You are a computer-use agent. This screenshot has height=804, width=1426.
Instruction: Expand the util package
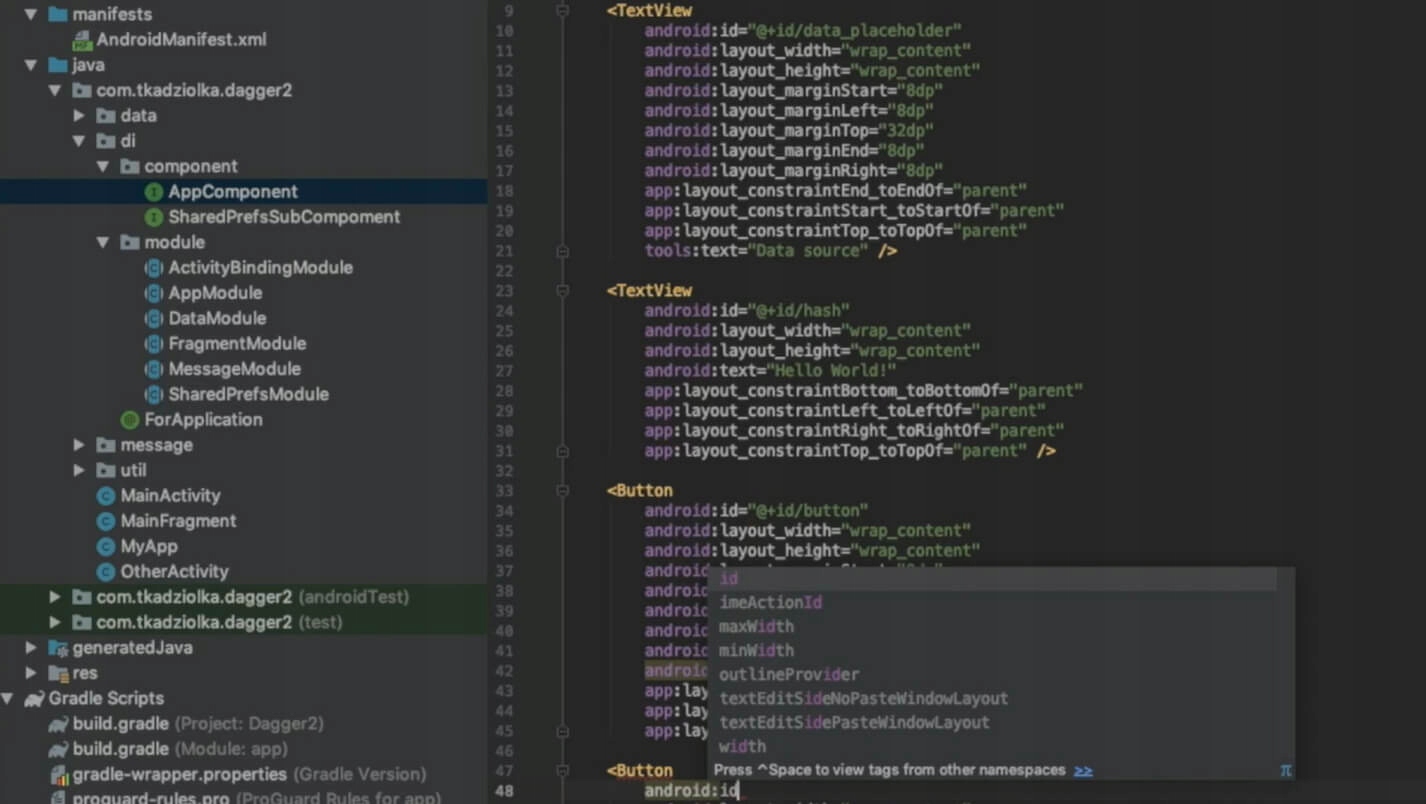tap(79, 471)
